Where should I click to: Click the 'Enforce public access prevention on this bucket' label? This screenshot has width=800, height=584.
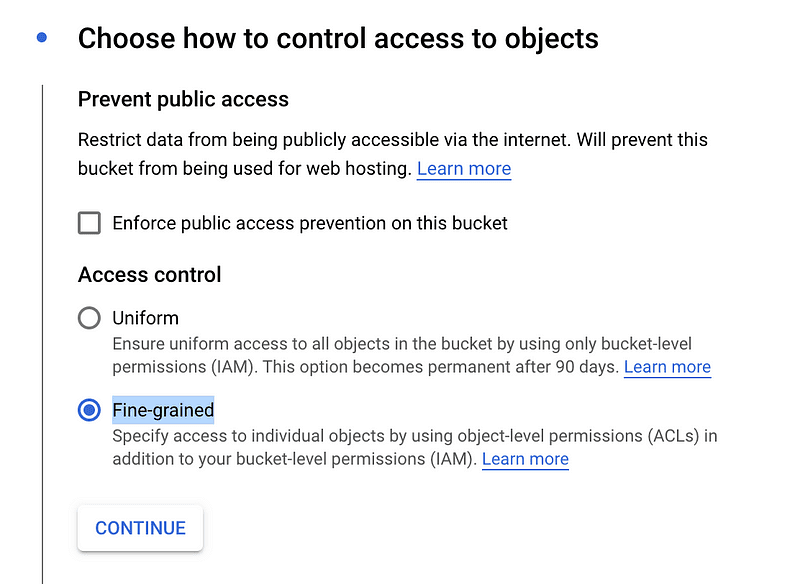[x=310, y=223]
